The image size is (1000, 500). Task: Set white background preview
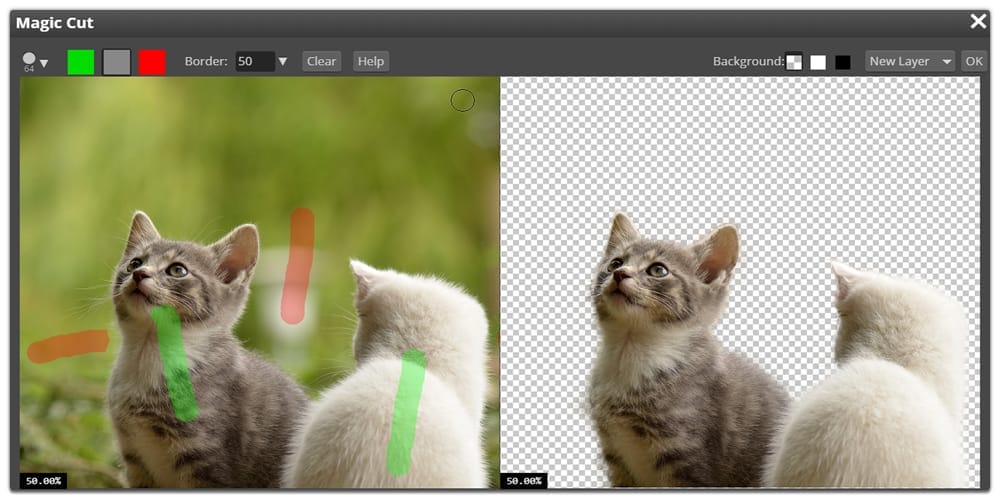click(818, 62)
